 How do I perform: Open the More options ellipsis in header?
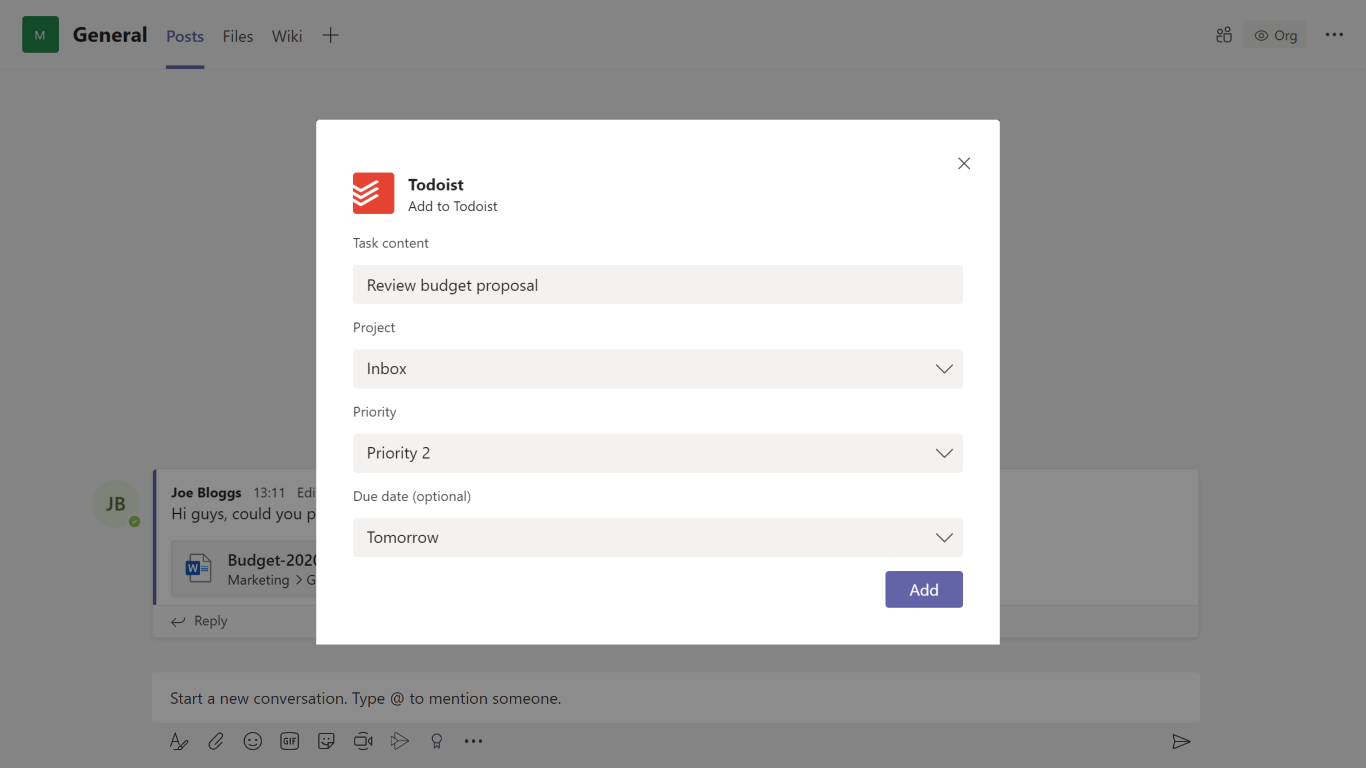coord(1334,35)
